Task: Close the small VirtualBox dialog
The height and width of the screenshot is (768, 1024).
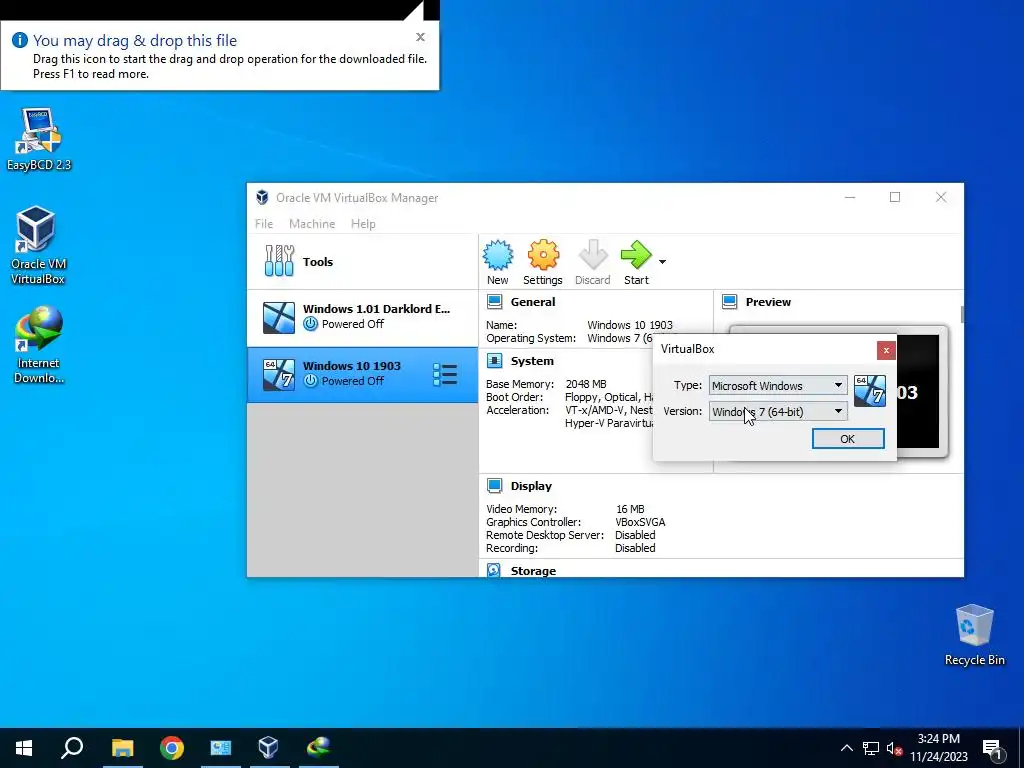Action: pyautogui.click(x=886, y=351)
